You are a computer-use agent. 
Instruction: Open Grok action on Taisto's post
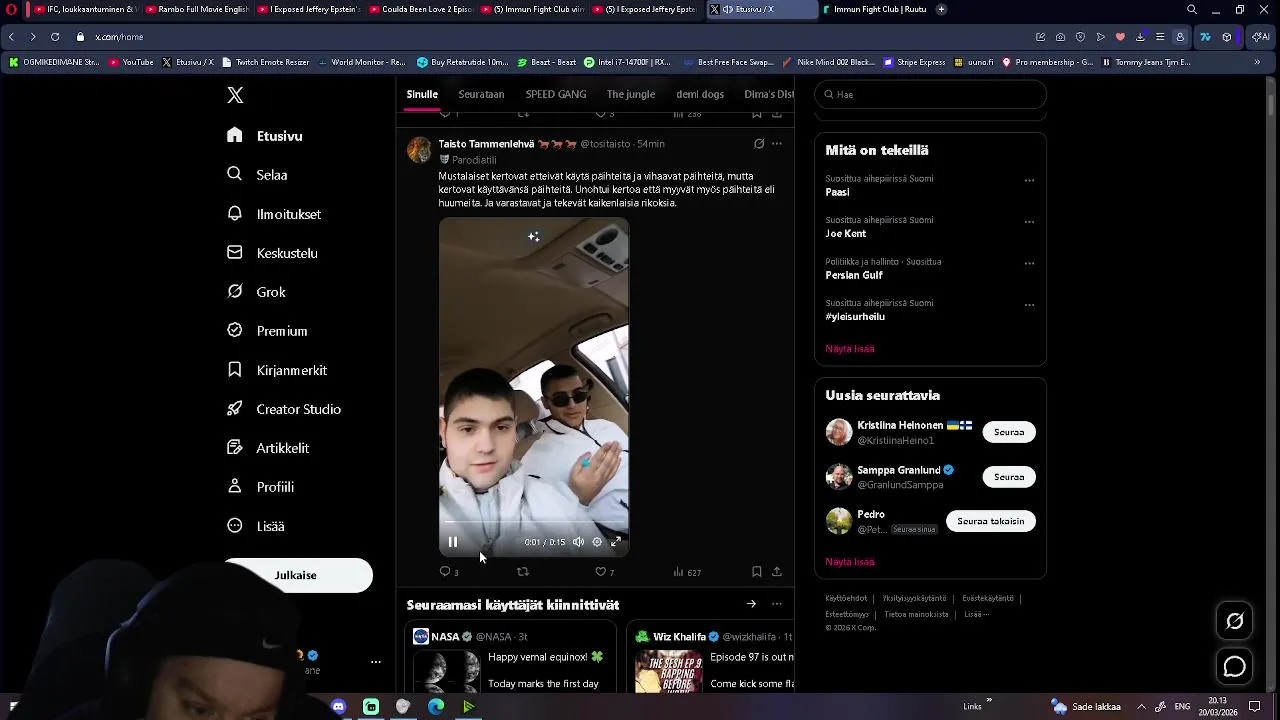point(759,144)
